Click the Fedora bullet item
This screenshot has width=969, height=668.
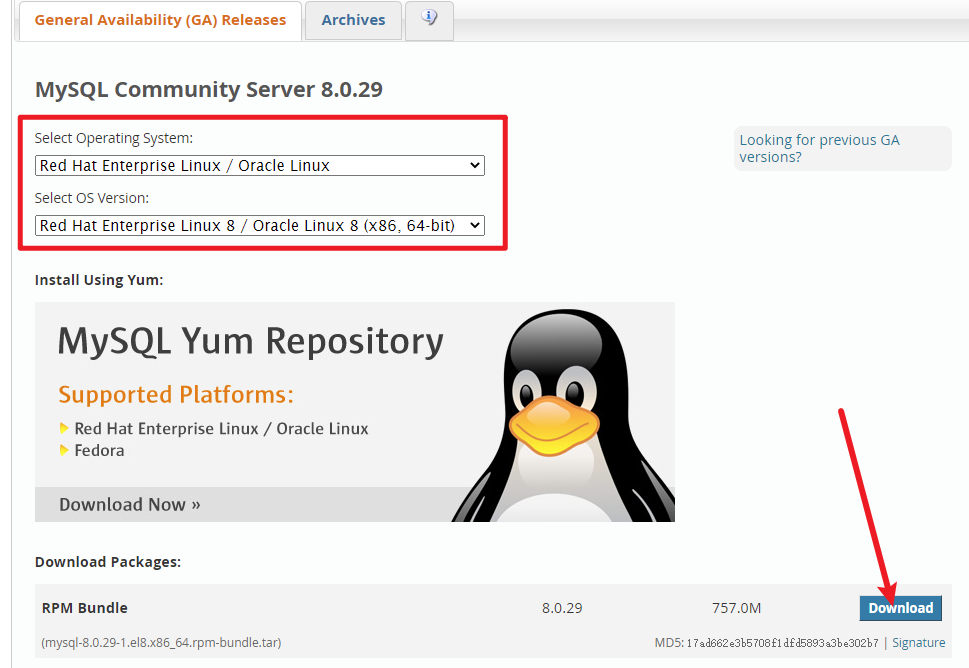coord(99,450)
